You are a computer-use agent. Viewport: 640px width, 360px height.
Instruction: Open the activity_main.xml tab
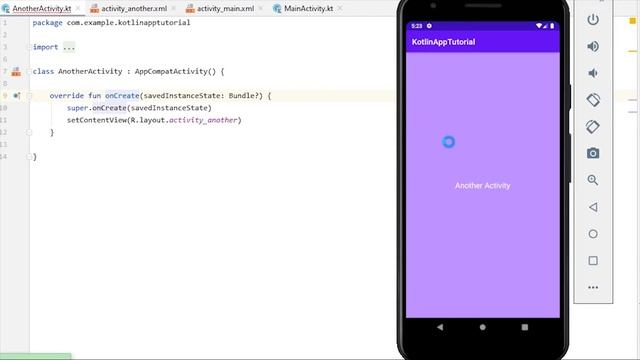click(x=225, y=8)
